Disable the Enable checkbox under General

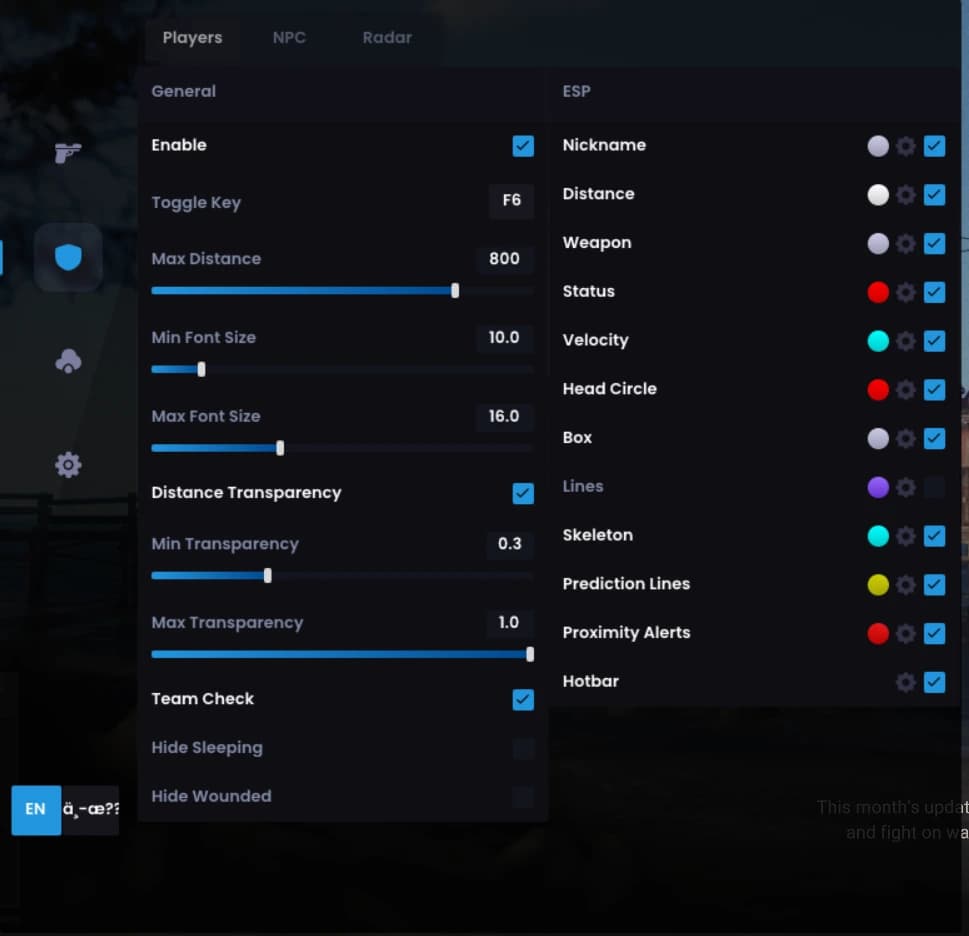click(522, 146)
